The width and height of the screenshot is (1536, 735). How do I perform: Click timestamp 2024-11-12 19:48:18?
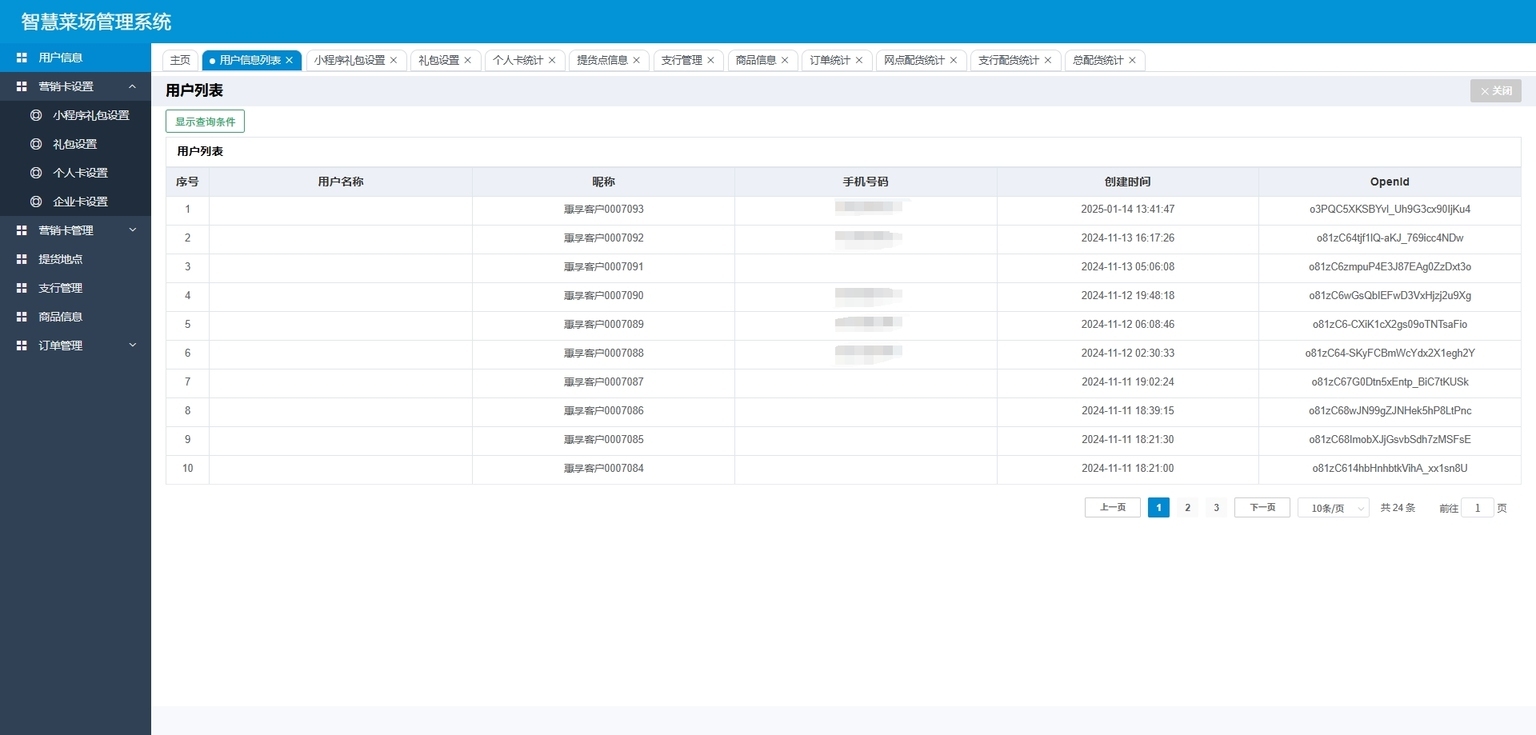pos(1128,296)
